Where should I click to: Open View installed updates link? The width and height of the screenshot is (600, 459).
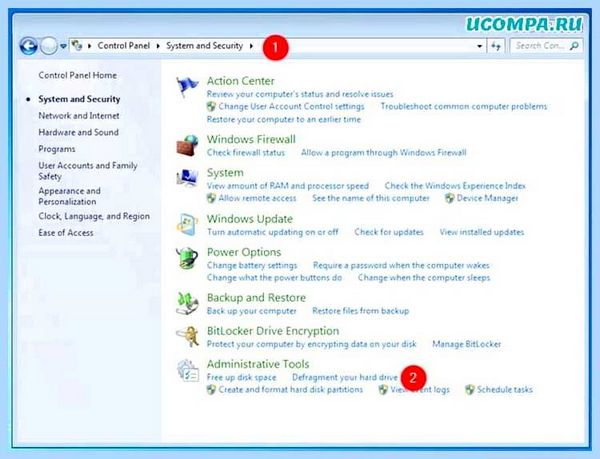[x=482, y=232]
